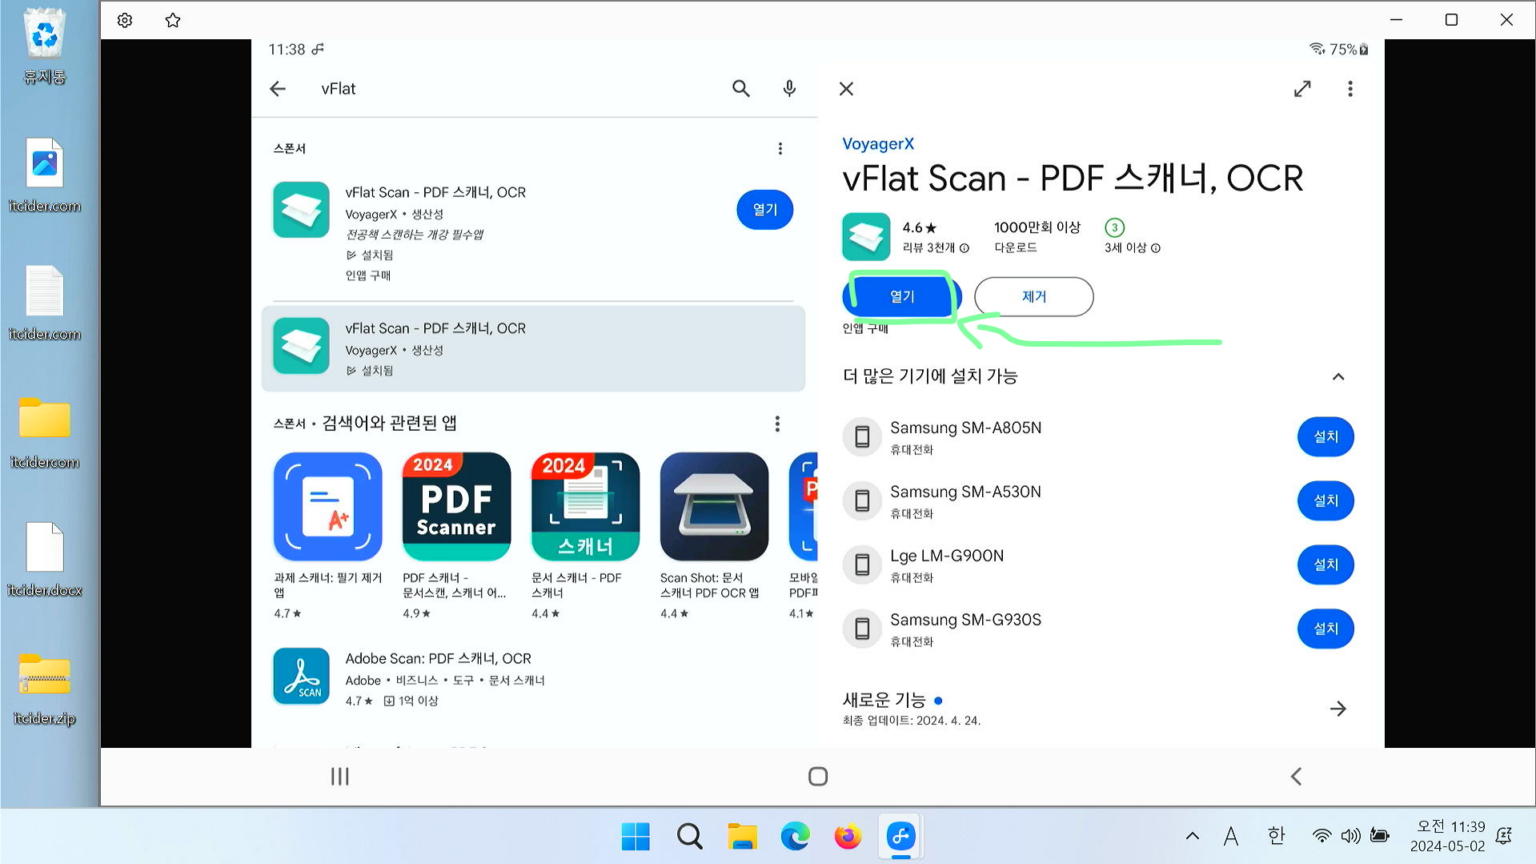Open options for 검색어와 관련된 앱 section
Screen dimensions: 1536x864
pos(777,424)
